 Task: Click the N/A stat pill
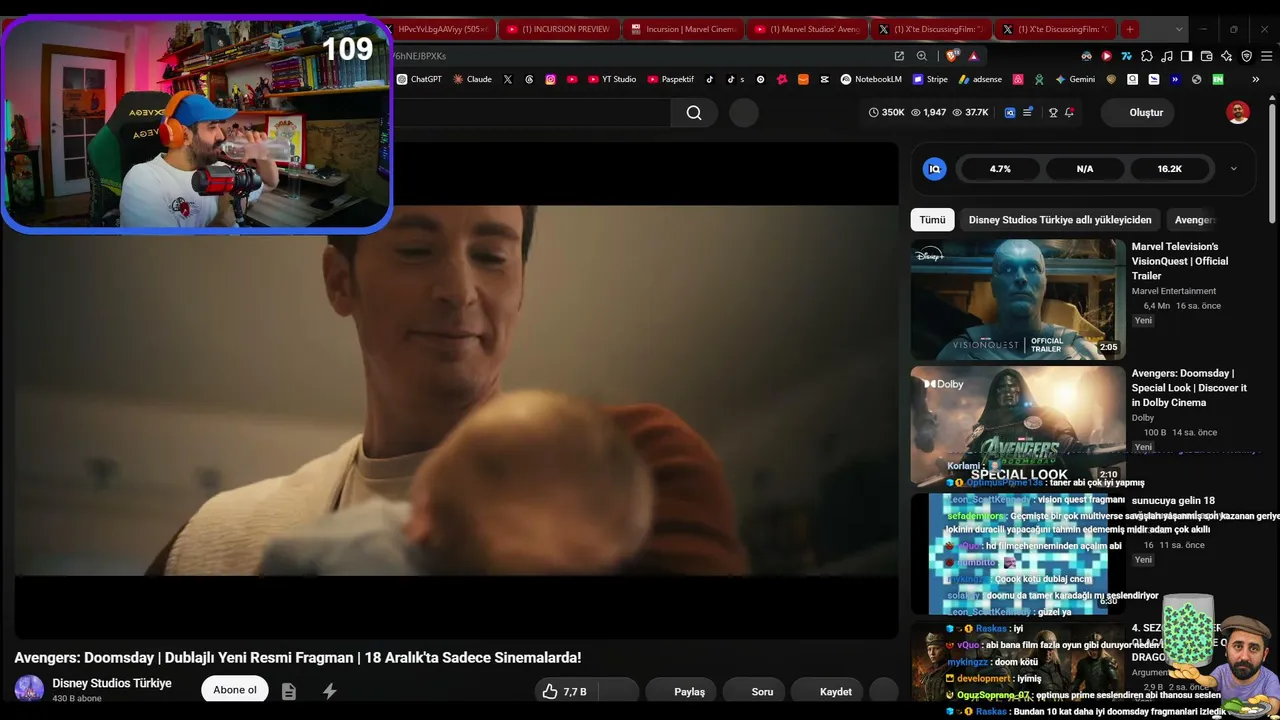point(1085,169)
